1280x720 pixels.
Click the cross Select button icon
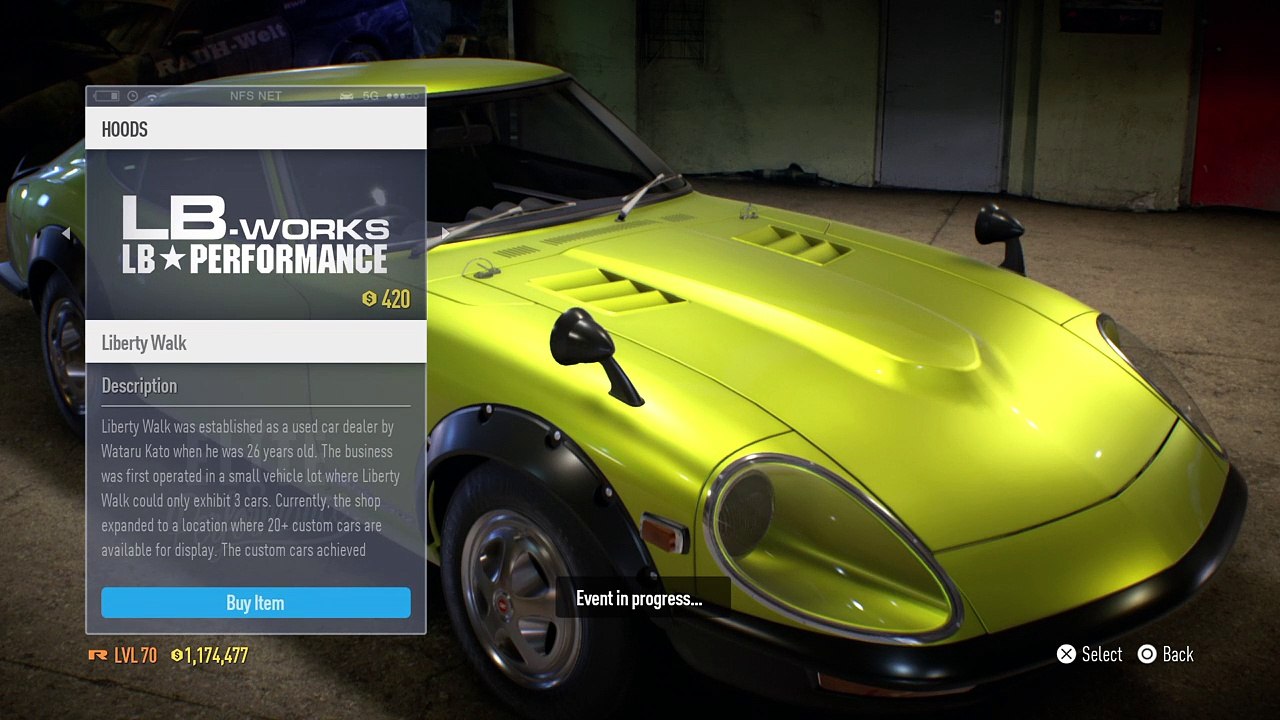tap(1067, 654)
